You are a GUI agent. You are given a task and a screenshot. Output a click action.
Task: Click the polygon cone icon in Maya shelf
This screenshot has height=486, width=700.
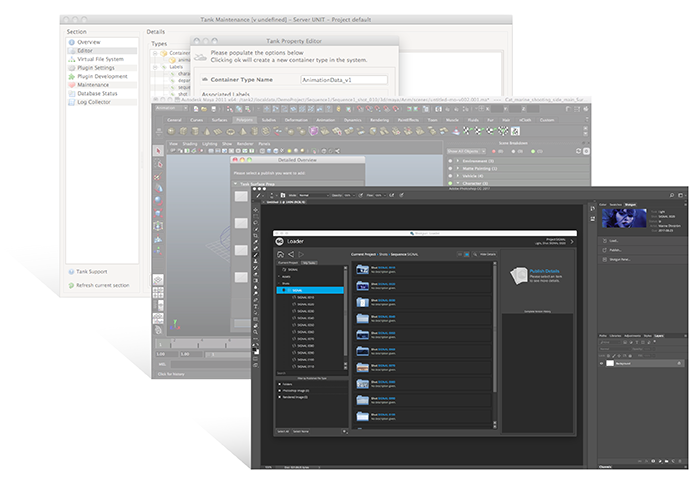(207, 131)
